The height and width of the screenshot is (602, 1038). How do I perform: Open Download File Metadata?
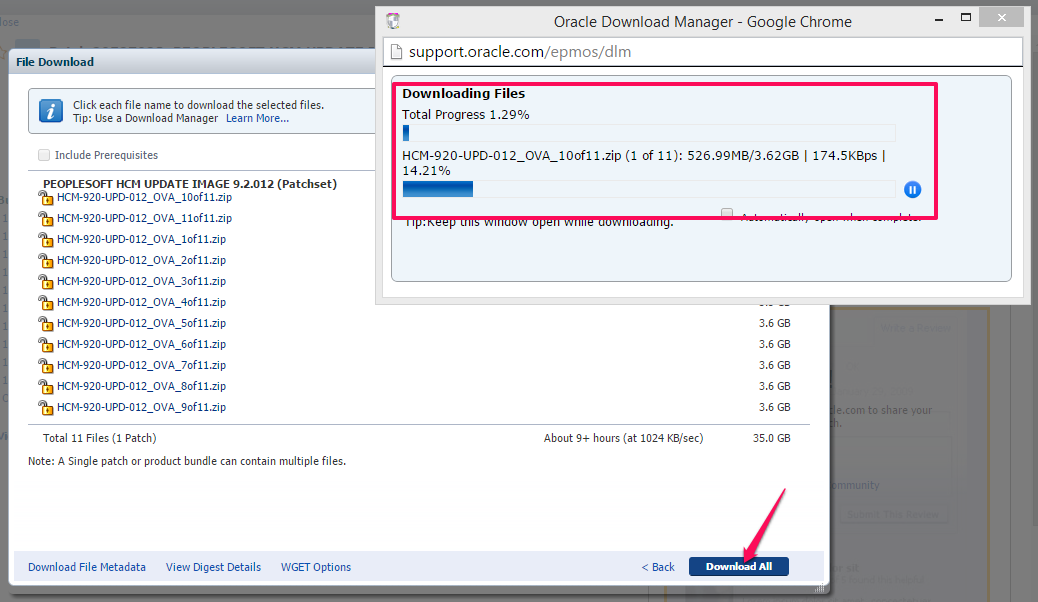pyautogui.click(x=87, y=567)
